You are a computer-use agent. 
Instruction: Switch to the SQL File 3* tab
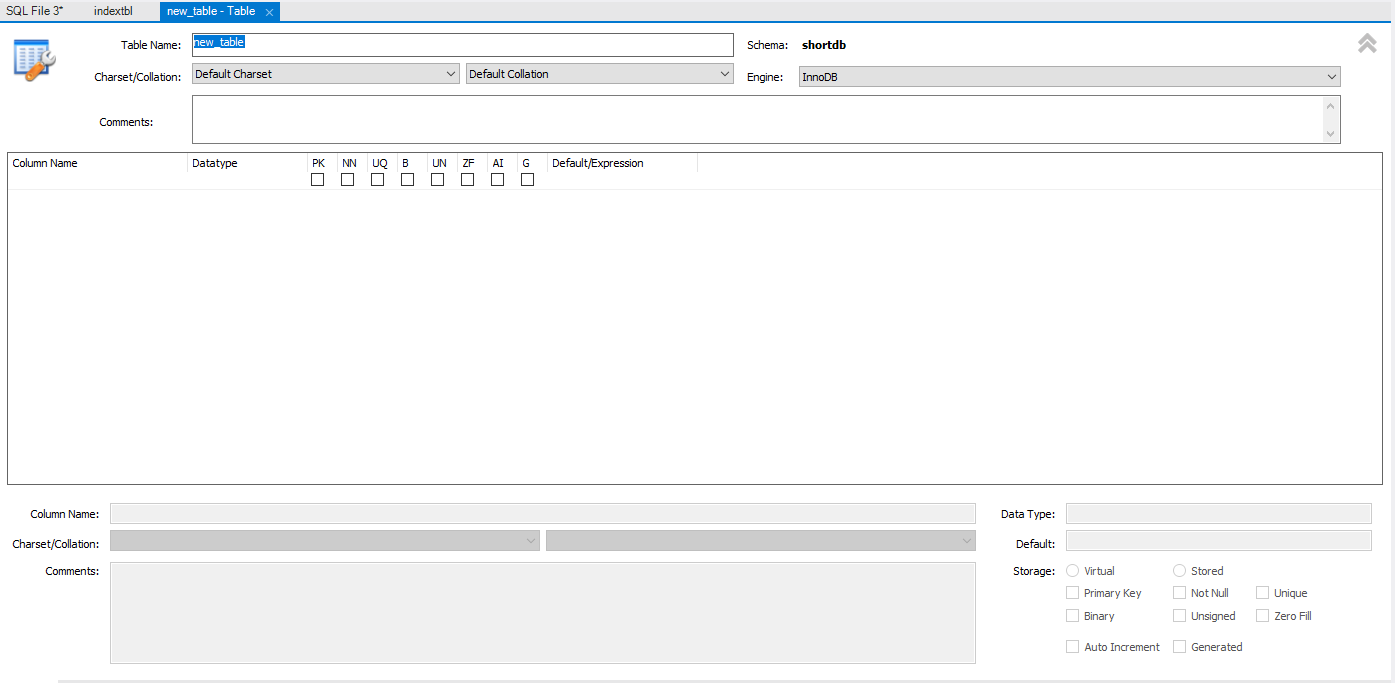(34, 11)
